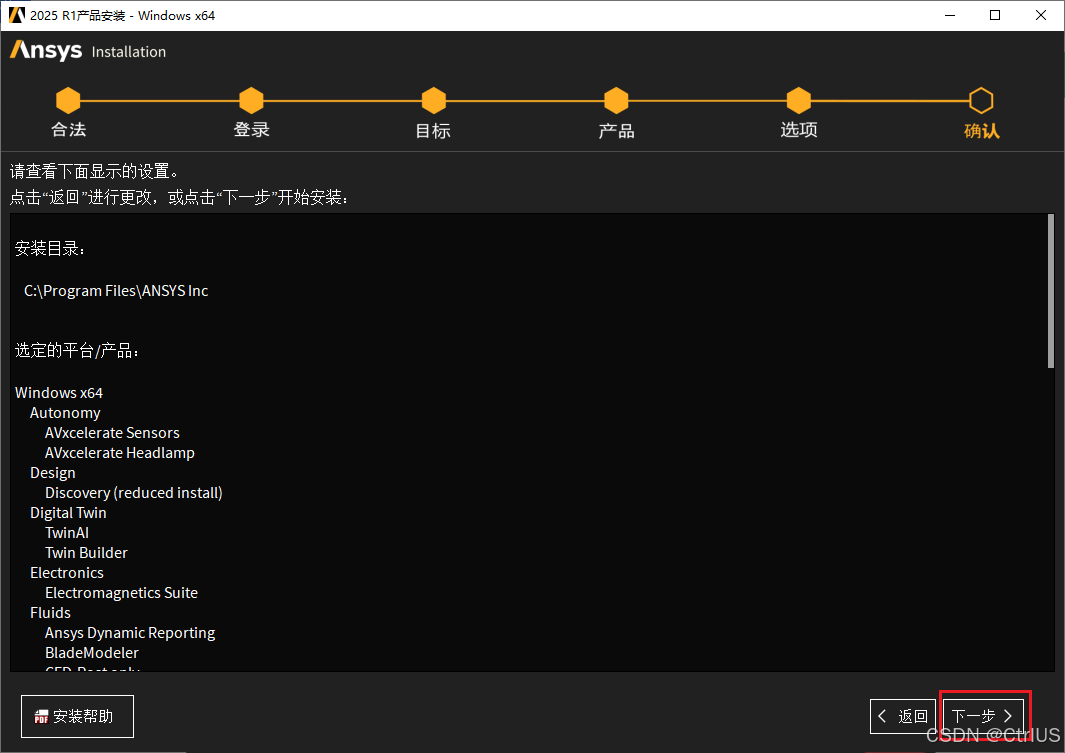Click the Fluids category row
The image size is (1065, 753).
pyautogui.click(x=50, y=612)
